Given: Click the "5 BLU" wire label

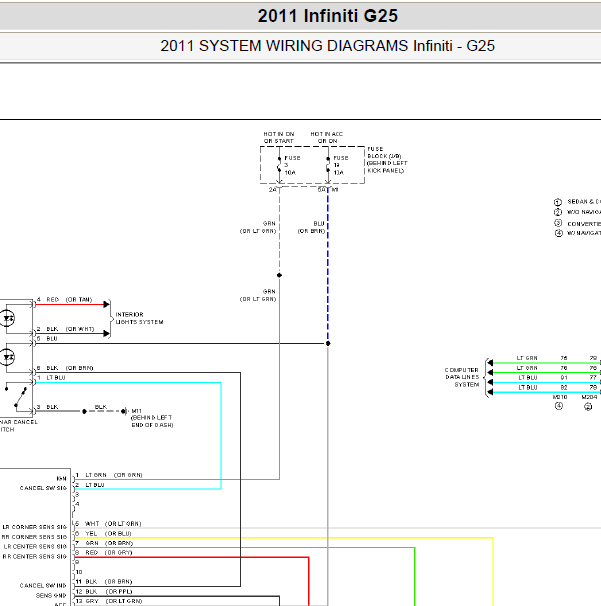Looking at the screenshot, I should tap(47, 339).
